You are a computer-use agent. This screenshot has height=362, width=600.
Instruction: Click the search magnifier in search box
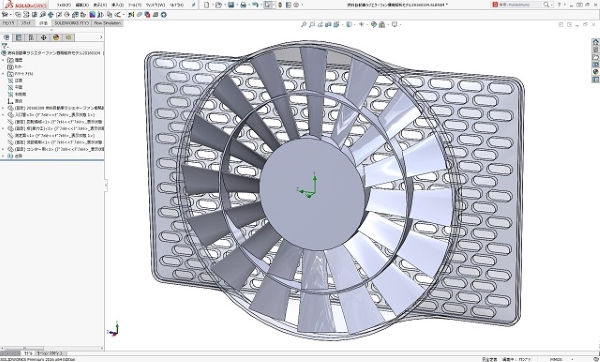click(546, 5)
